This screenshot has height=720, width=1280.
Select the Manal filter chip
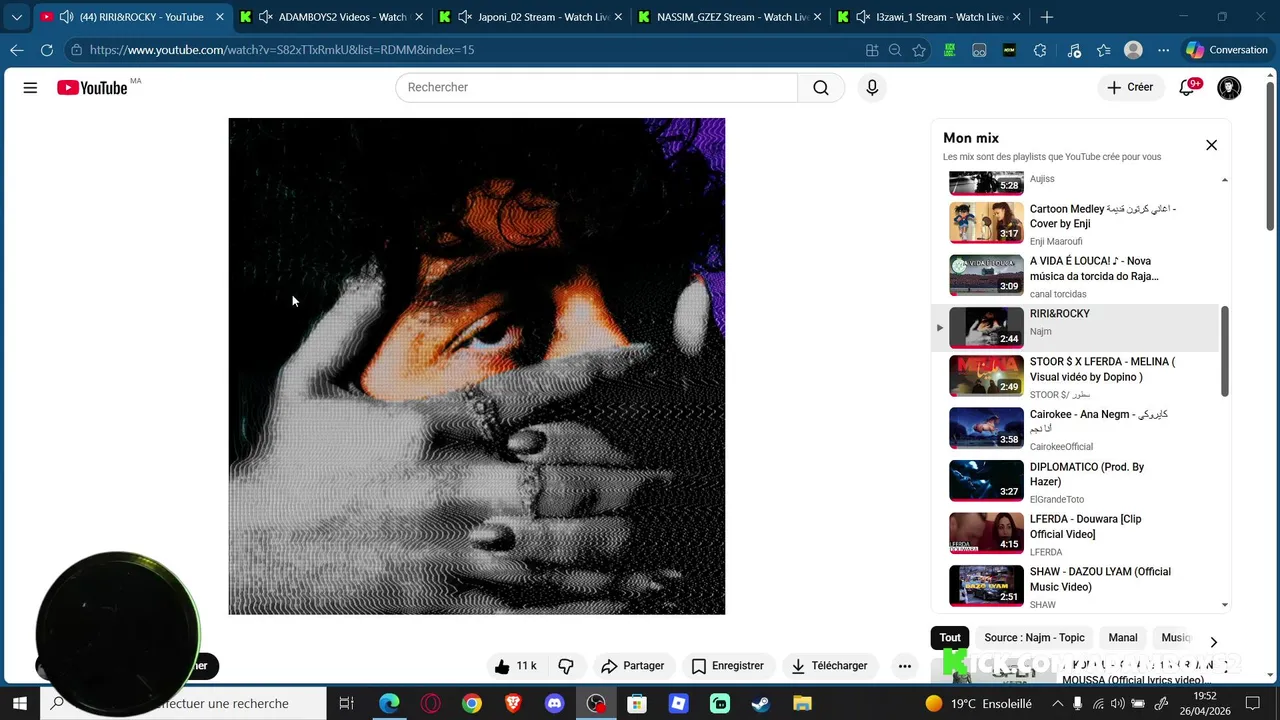point(1123,638)
